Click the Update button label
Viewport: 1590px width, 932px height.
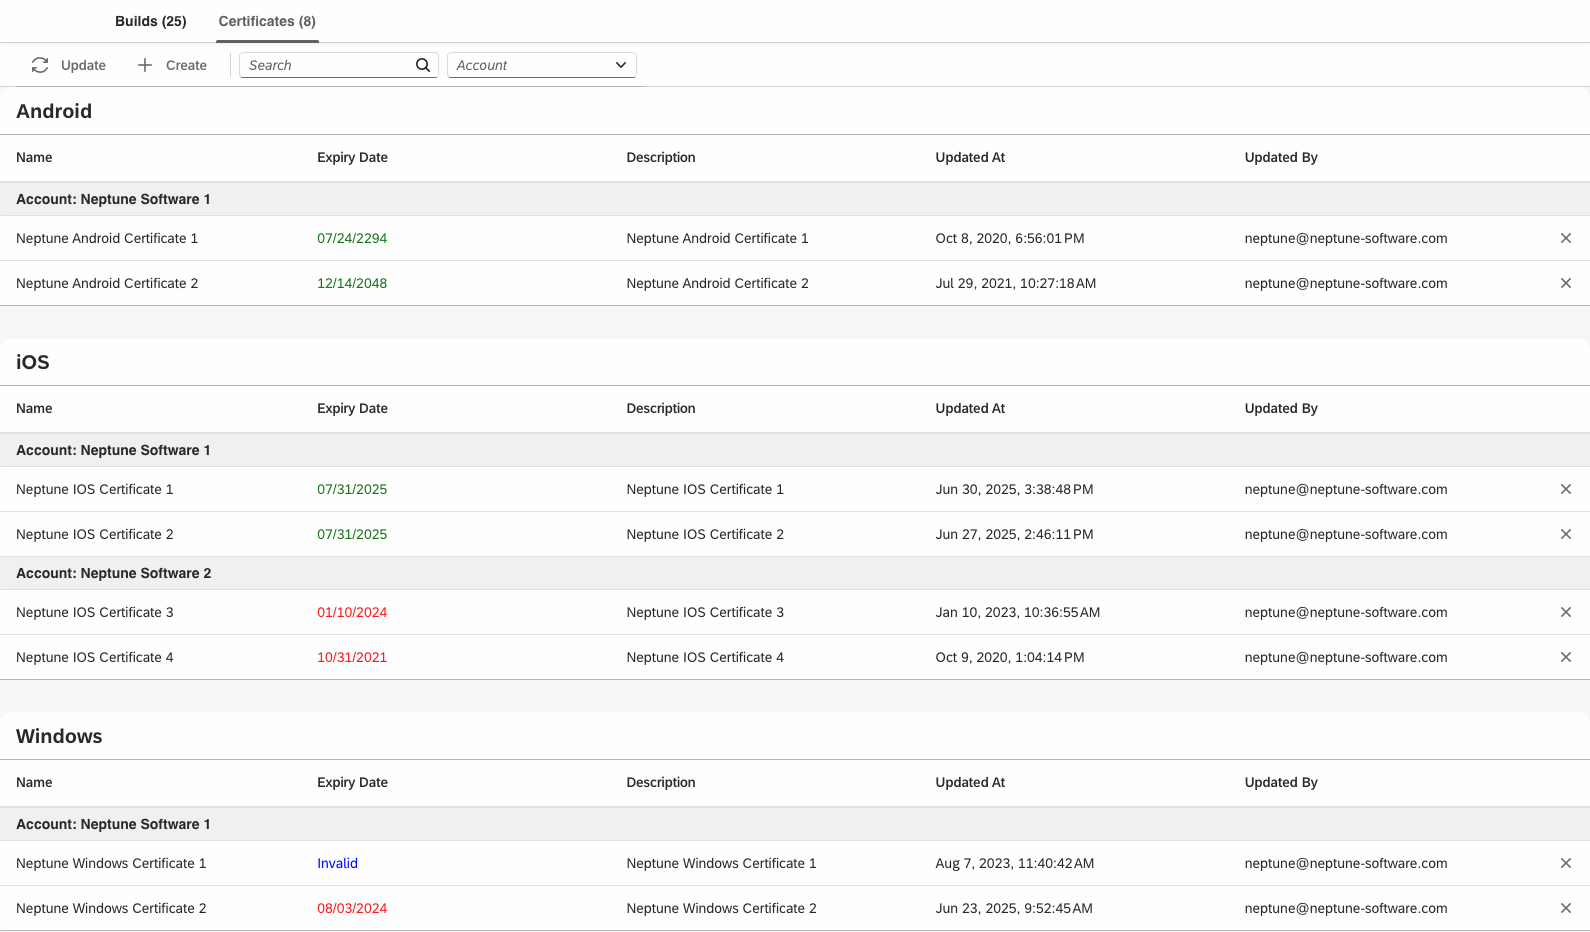pos(83,65)
